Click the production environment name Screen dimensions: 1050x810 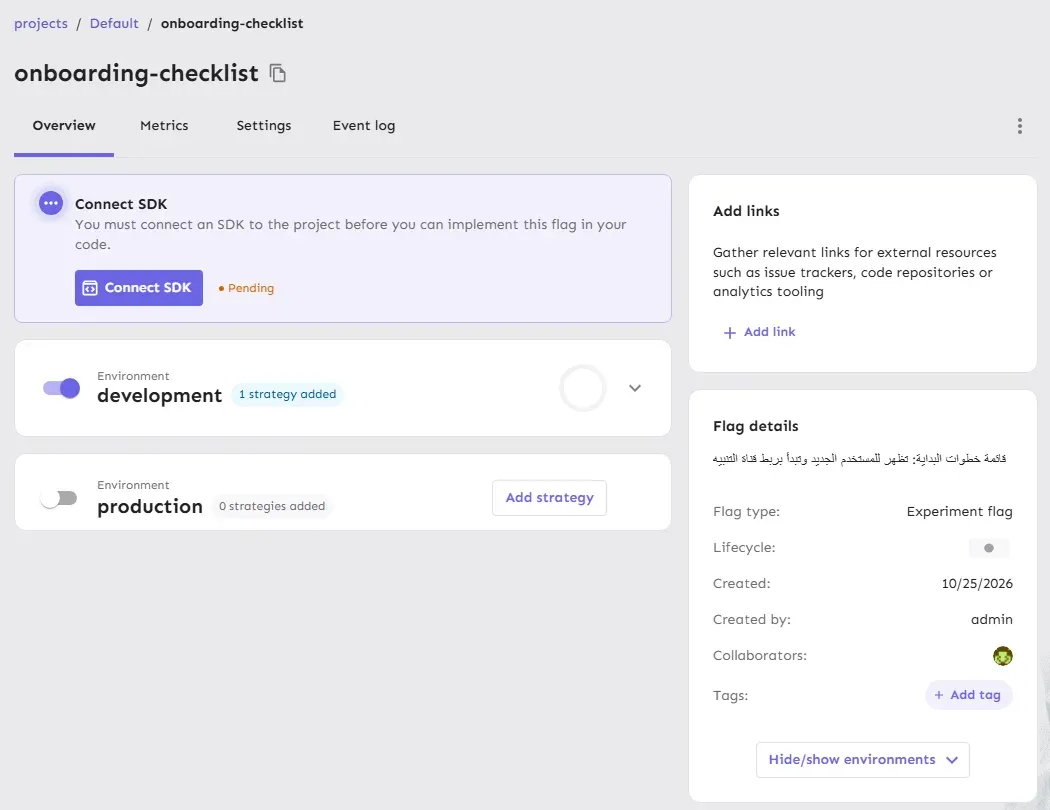[150, 507]
